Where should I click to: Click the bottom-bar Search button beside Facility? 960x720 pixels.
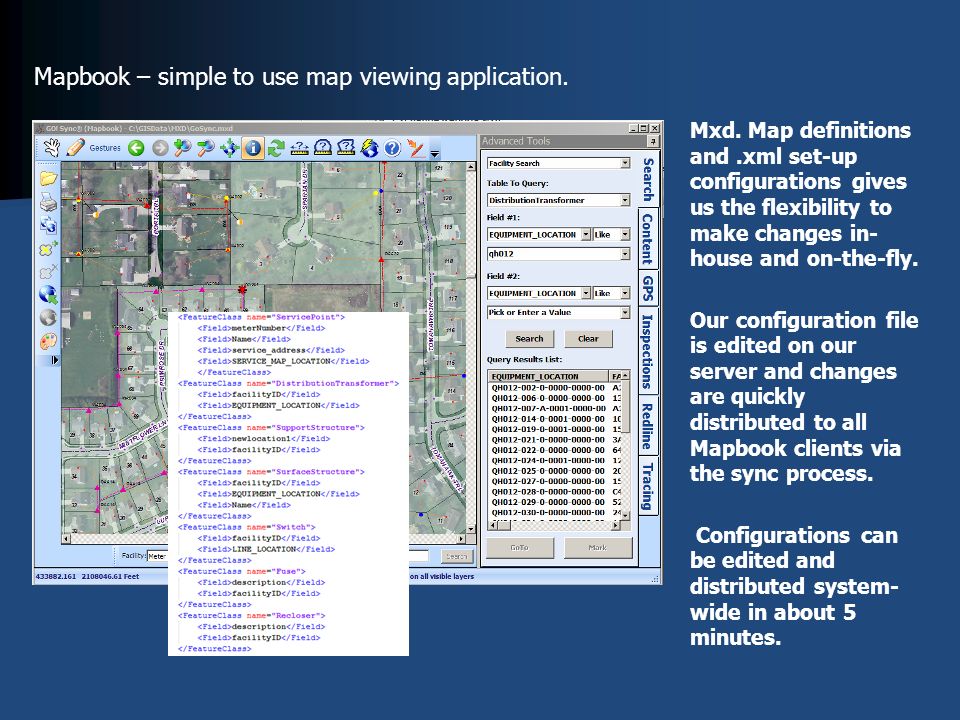click(x=456, y=556)
